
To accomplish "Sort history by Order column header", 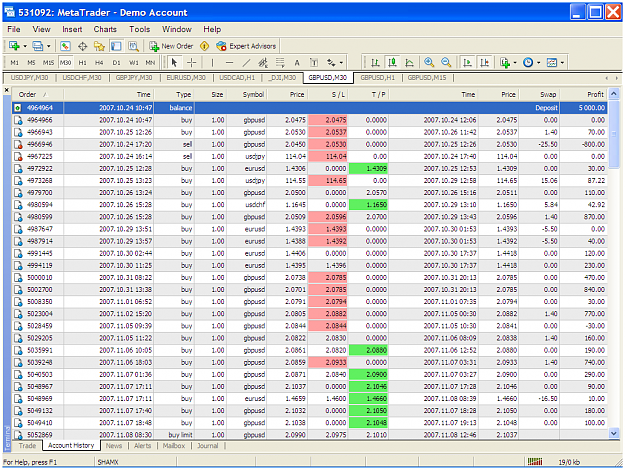I will pyautogui.click(x=38, y=94).
